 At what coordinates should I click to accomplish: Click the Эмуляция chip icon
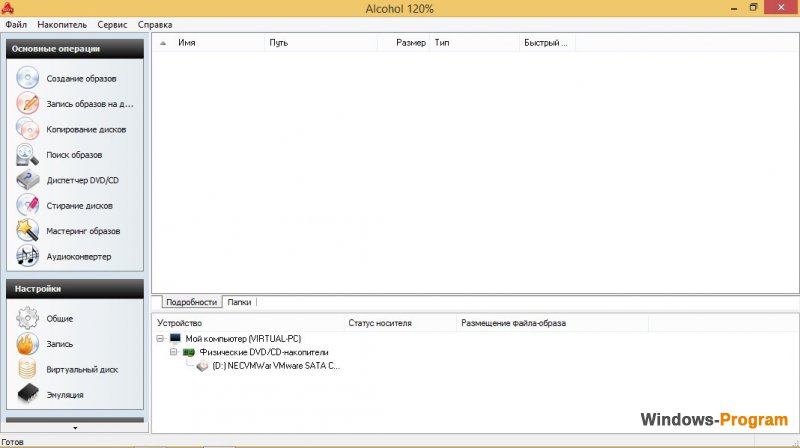click(x=28, y=394)
